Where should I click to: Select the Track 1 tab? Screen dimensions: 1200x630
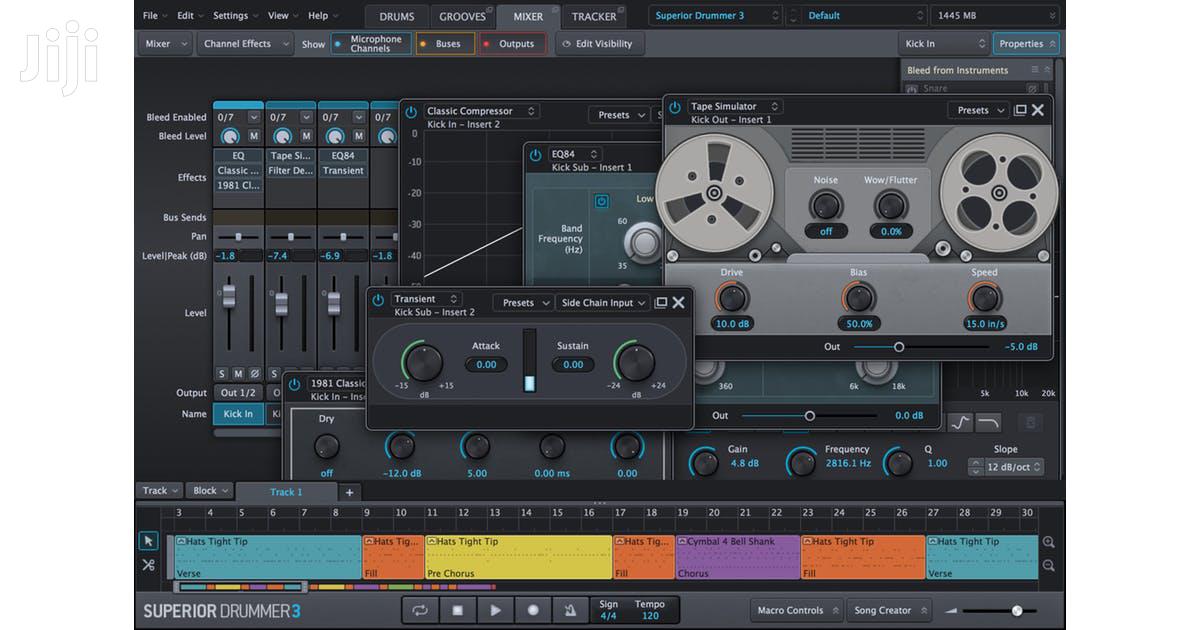point(285,492)
